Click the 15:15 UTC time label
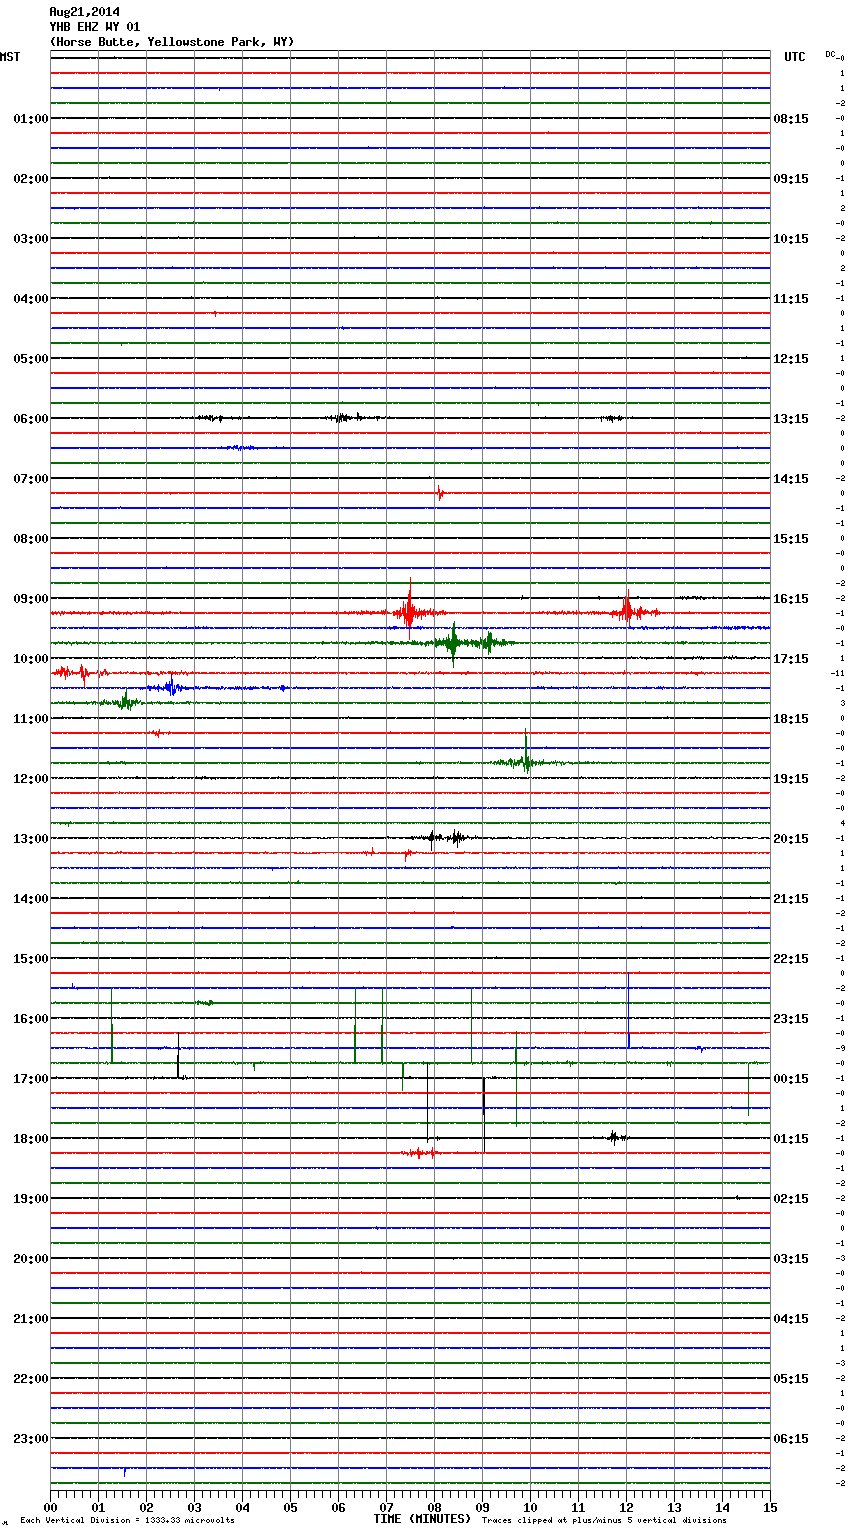 coord(791,539)
